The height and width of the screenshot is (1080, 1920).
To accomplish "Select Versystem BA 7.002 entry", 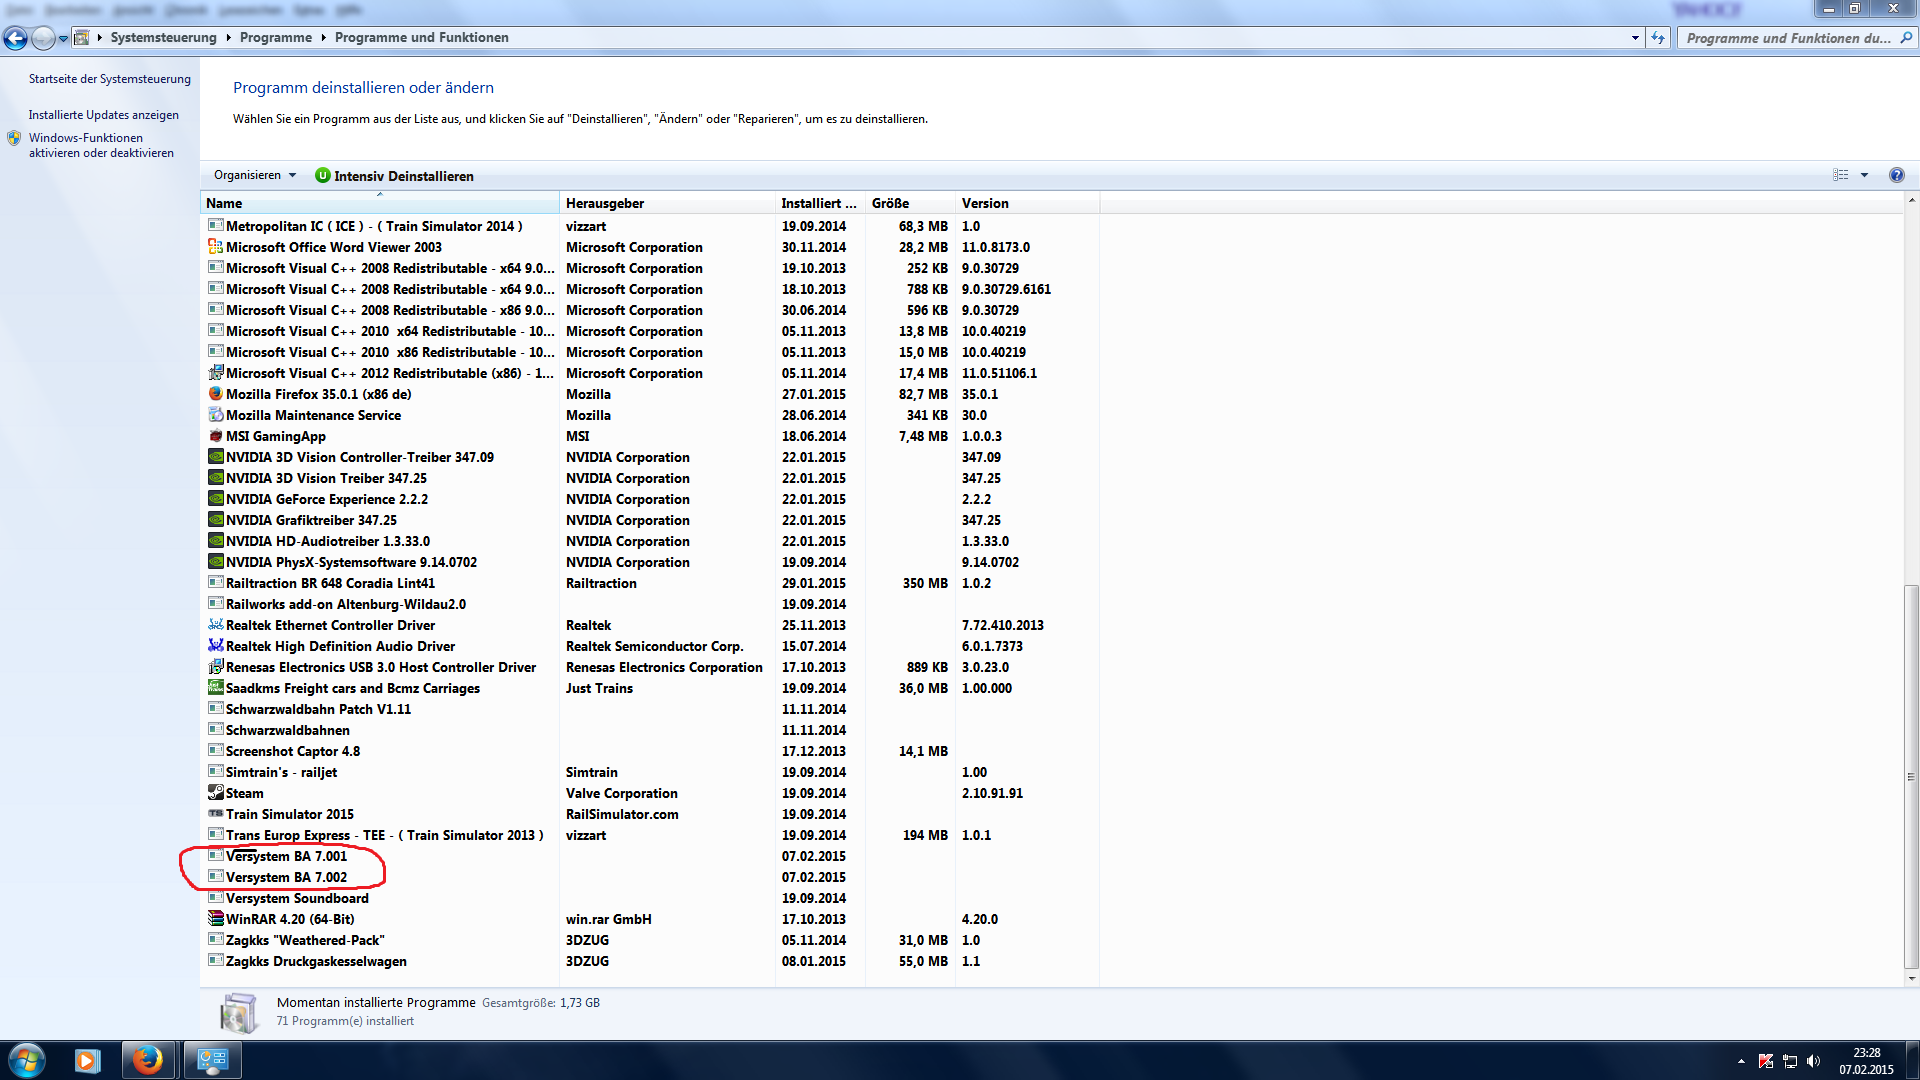I will coord(286,877).
